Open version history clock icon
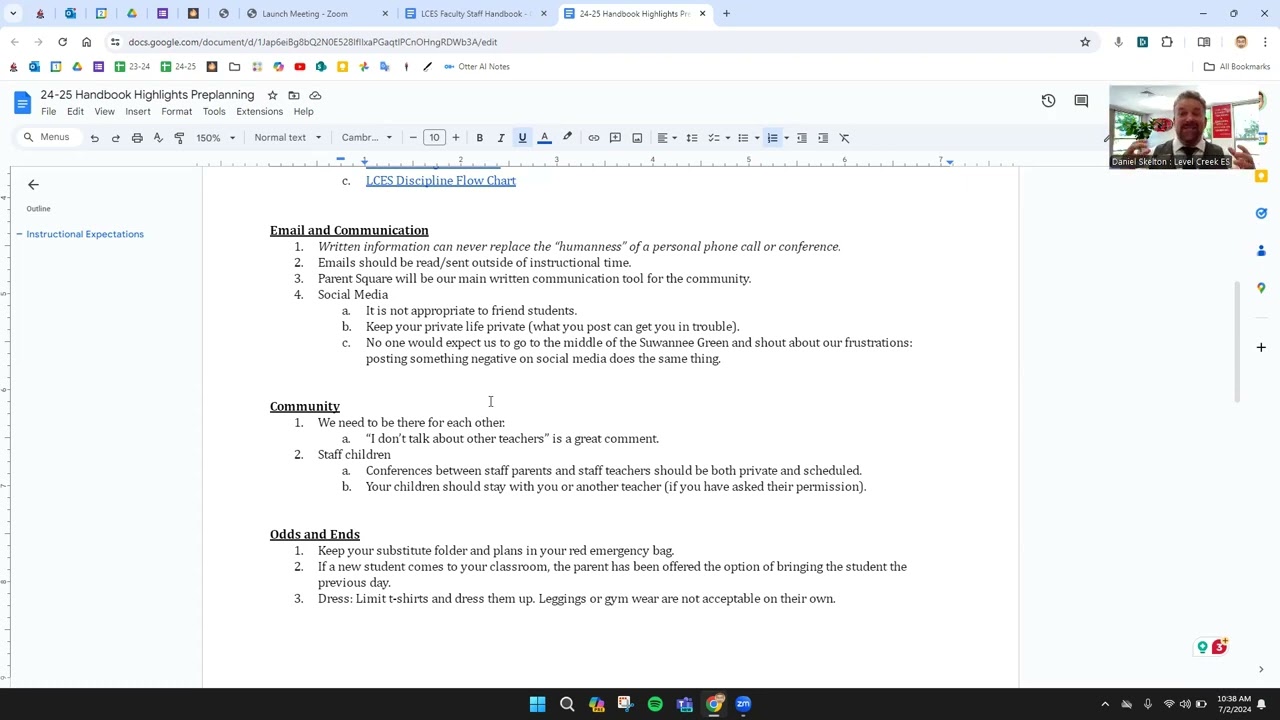This screenshot has width=1280, height=720. pos(1048,100)
